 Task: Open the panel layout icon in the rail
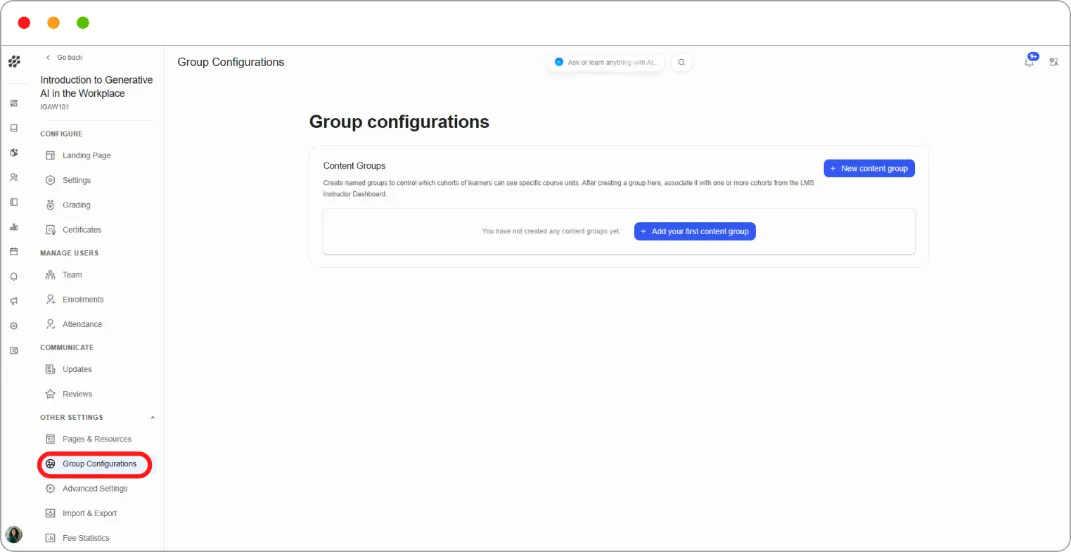click(14, 202)
